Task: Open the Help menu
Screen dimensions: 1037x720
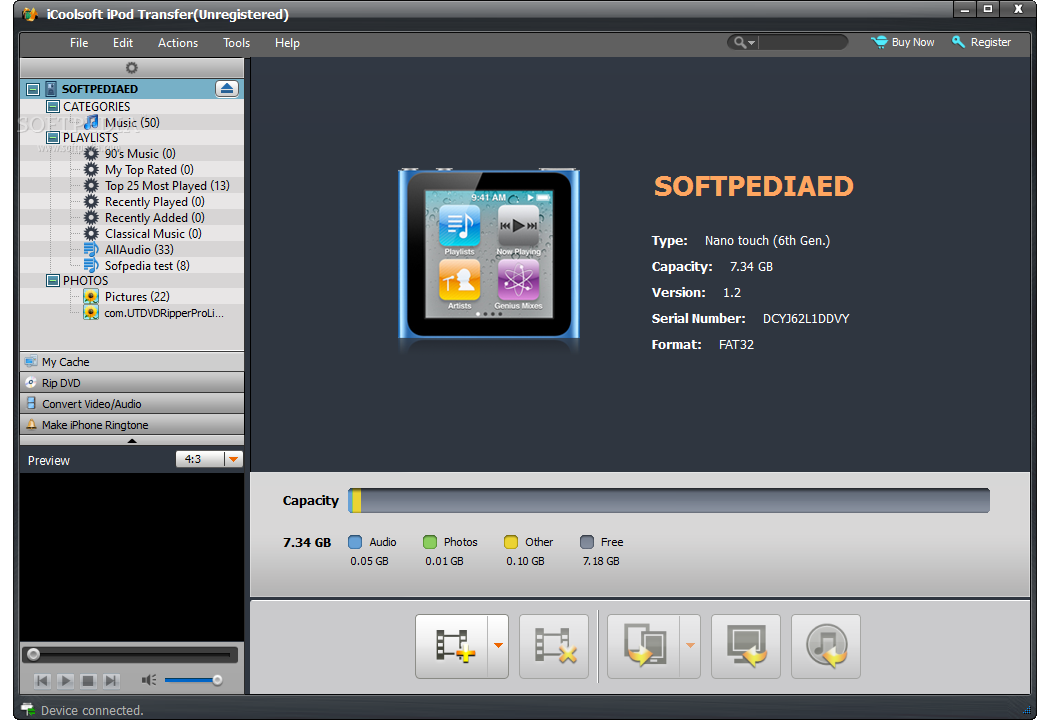Action: tap(287, 42)
